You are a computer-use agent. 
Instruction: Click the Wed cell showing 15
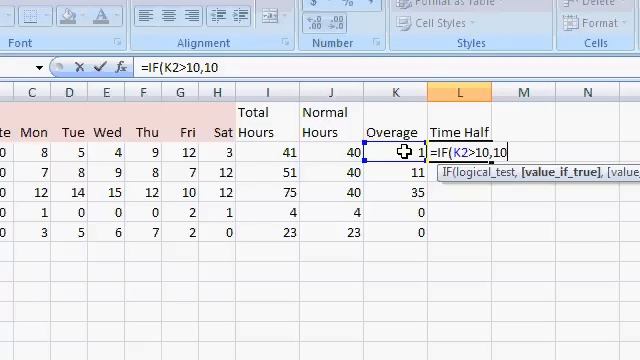106,192
